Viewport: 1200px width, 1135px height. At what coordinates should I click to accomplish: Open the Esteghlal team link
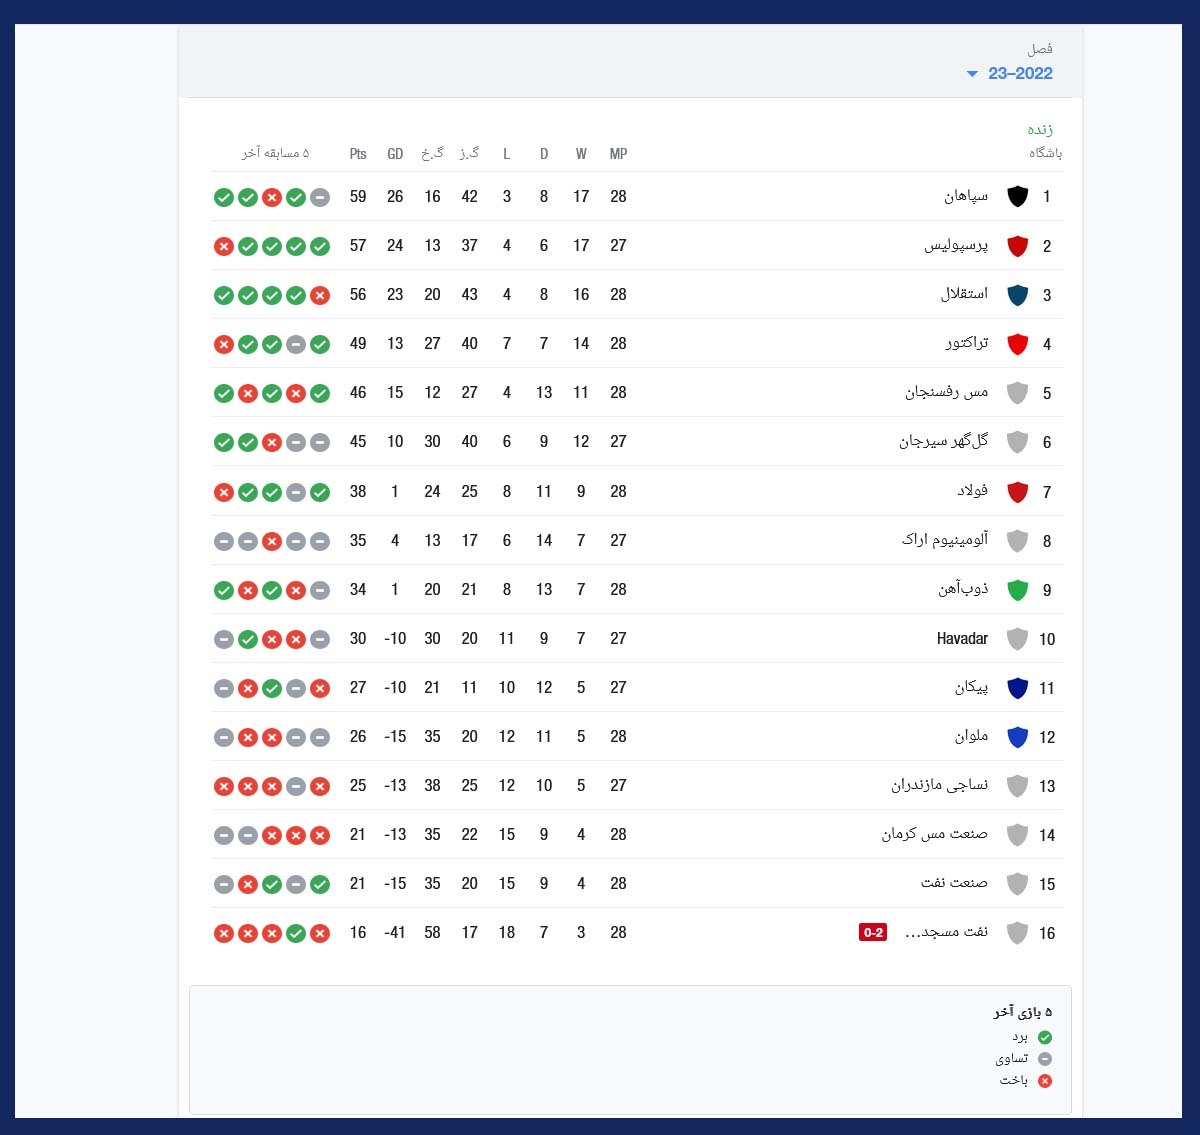pyautogui.click(x=963, y=294)
